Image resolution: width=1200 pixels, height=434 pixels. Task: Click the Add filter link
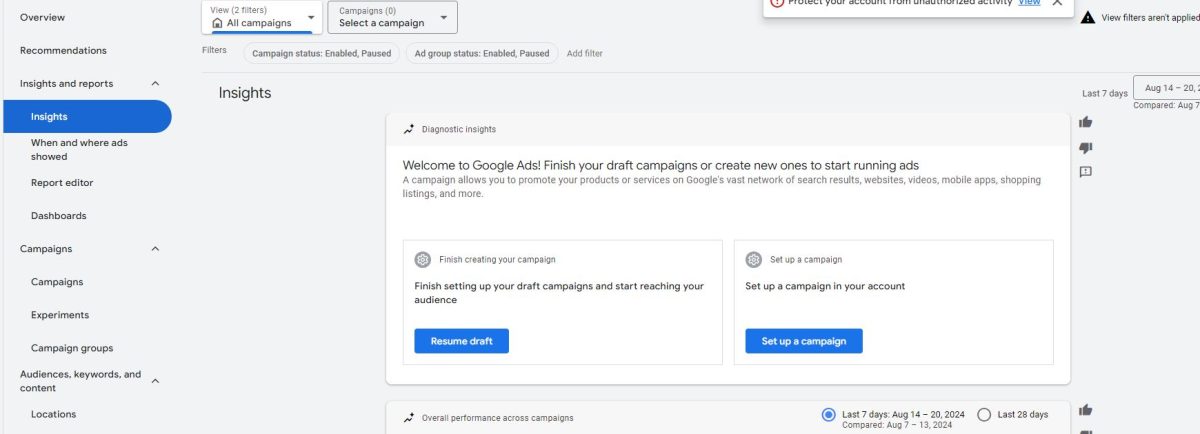click(x=585, y=53)
